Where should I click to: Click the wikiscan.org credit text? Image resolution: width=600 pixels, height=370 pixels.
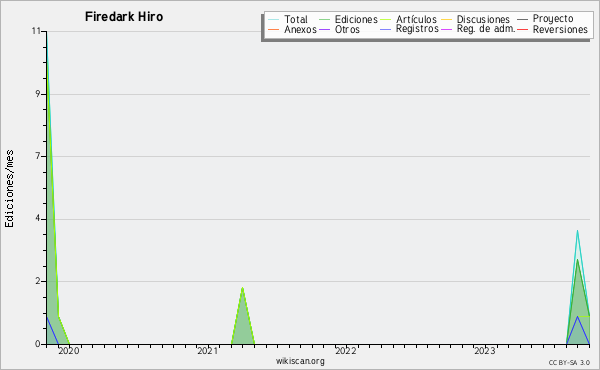(x=300, y=361)
